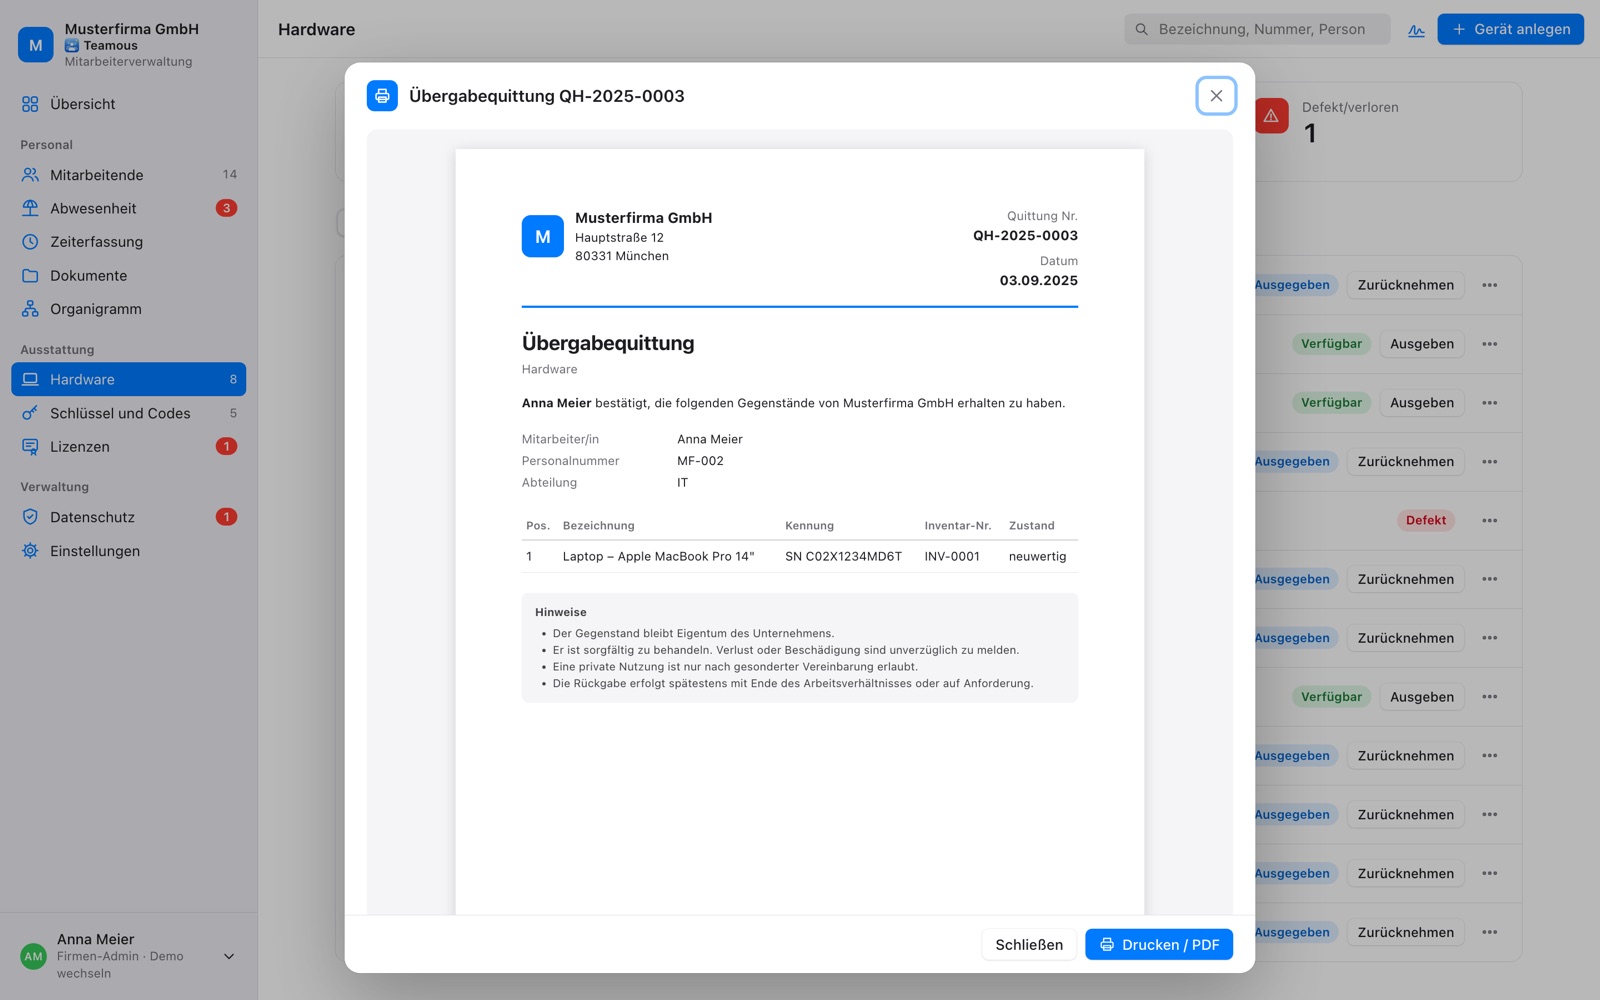Click receipt number QH-2025-0003 on the document

1025,236
